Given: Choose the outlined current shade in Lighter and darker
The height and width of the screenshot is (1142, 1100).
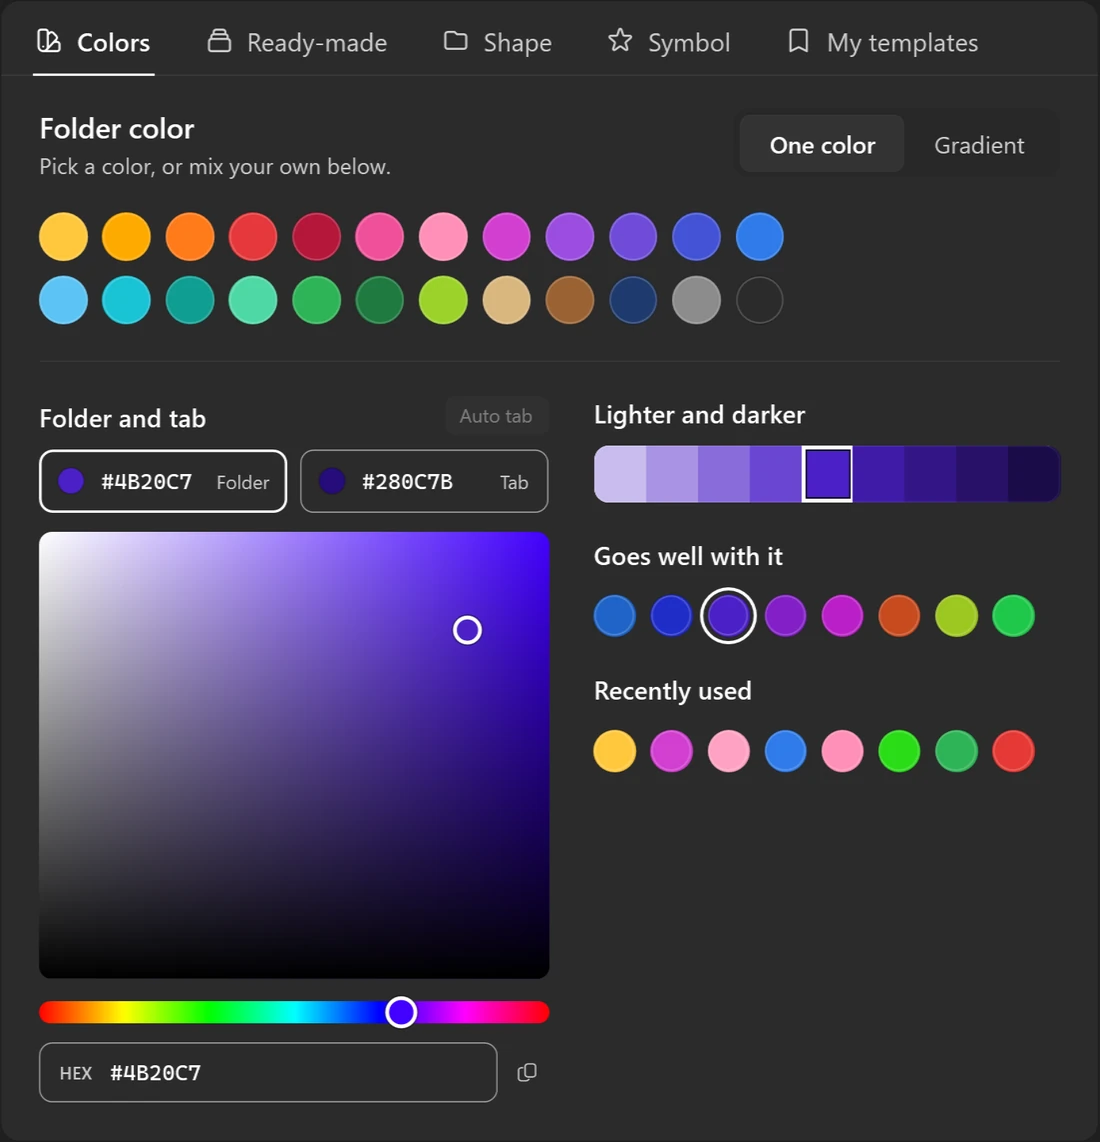Looking at the screenshot, I should (x=828, y=474).
